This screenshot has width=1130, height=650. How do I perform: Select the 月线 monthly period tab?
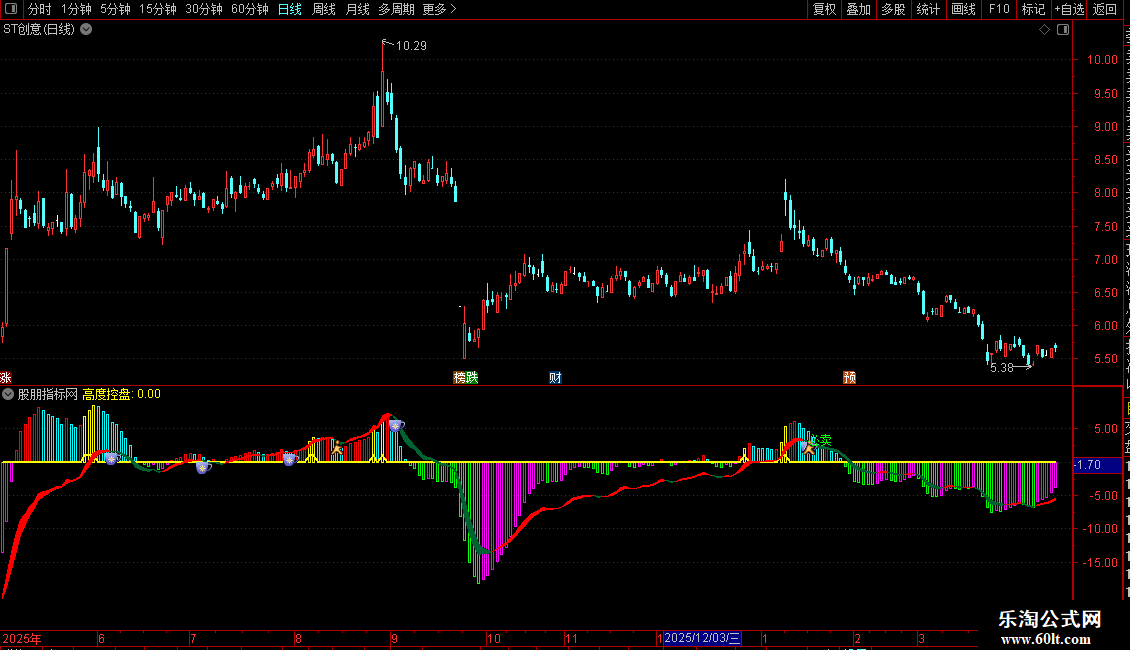(357, 9)
